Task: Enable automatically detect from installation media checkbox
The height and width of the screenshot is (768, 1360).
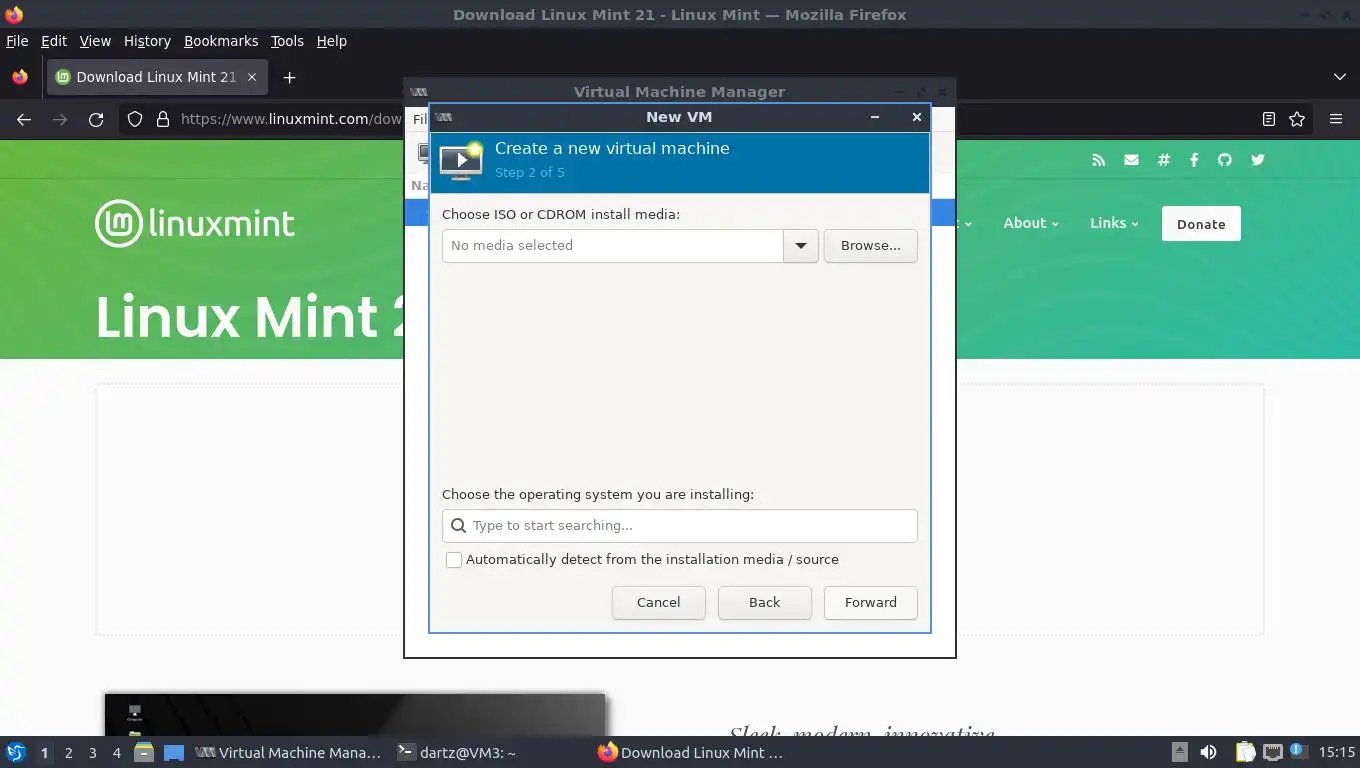Action: (454, 560)
